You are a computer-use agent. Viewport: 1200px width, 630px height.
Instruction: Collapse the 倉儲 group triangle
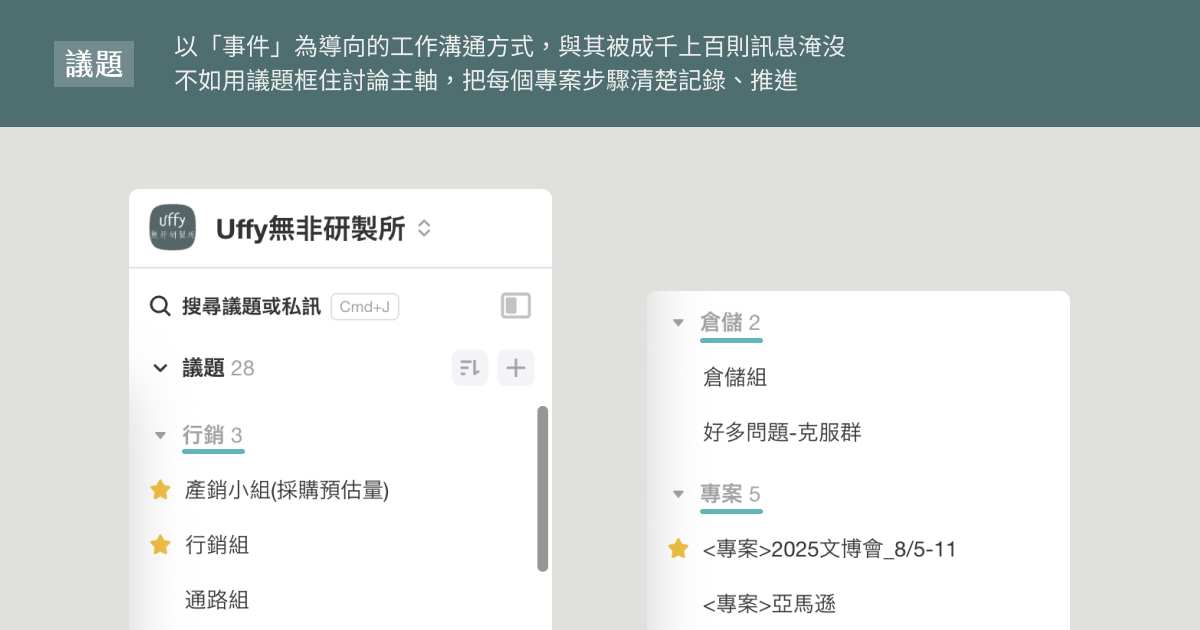pyautogui.click(x=678, y=322)
